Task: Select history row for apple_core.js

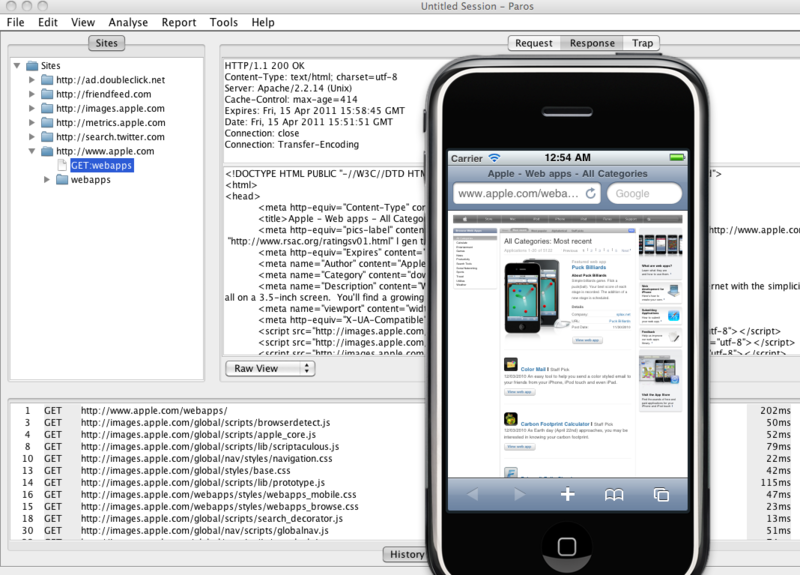Action: (198, 435)
